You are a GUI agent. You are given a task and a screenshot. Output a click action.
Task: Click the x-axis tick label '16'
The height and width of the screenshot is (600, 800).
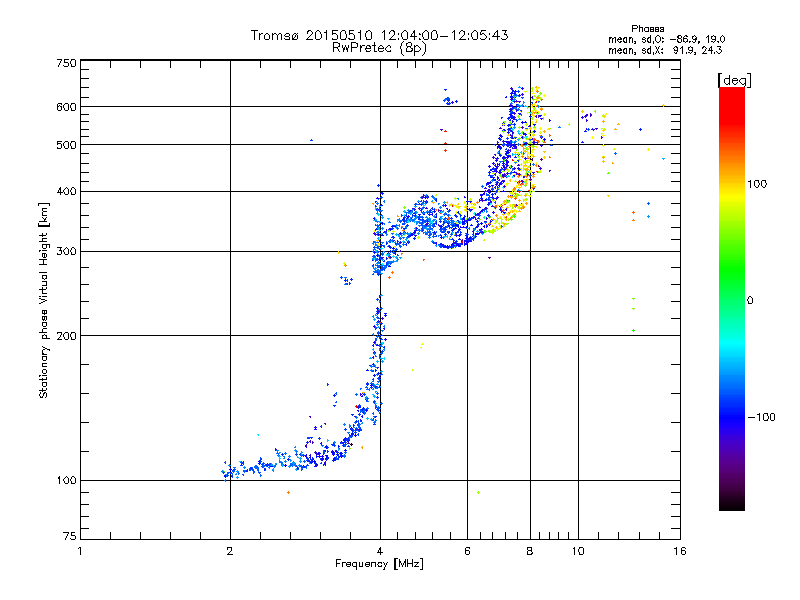680,551
